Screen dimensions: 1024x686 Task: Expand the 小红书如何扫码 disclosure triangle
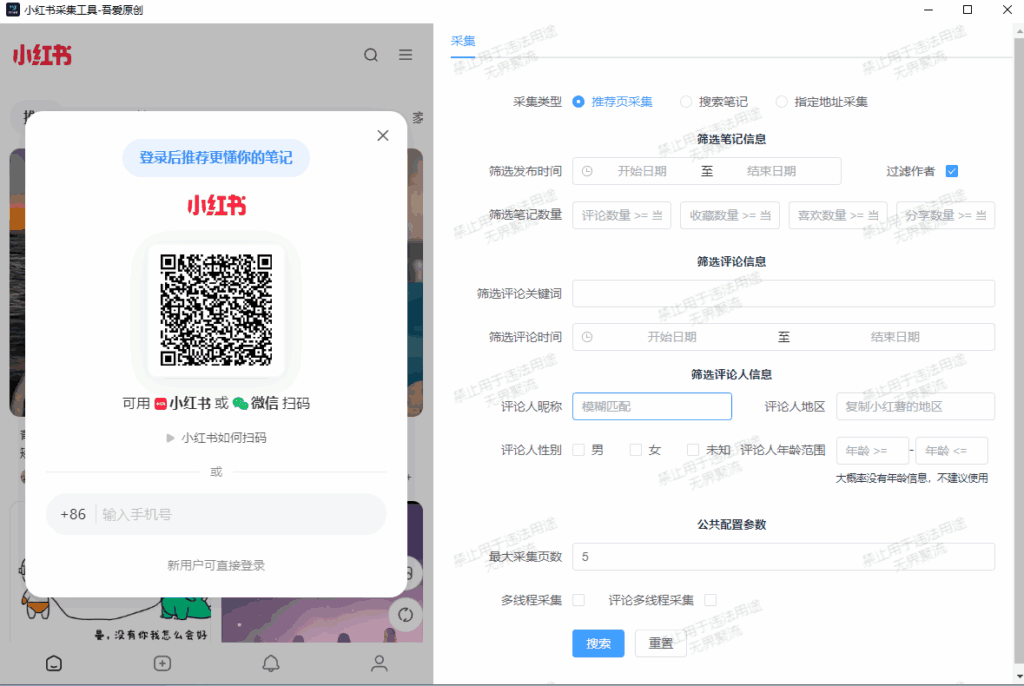coord(171,438)
